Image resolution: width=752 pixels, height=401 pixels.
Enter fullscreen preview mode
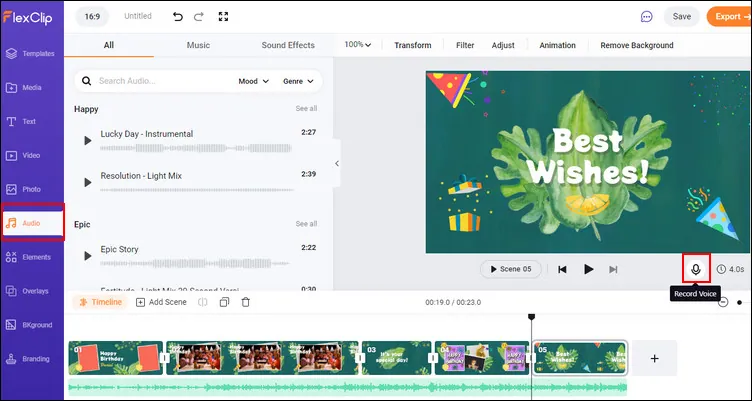(x=223, y=16)
